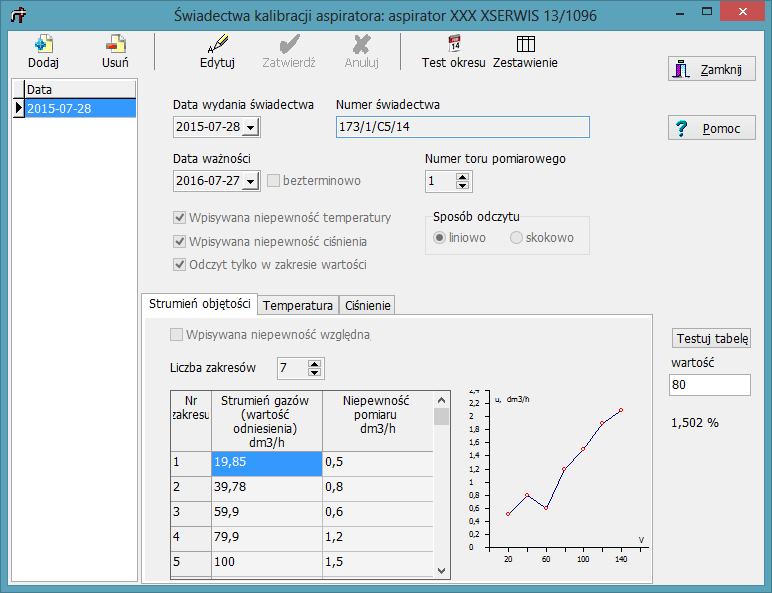Click the Data ważności date field 2016-07-27
This screenshot has width=772, height=593.
coord(209,181)
